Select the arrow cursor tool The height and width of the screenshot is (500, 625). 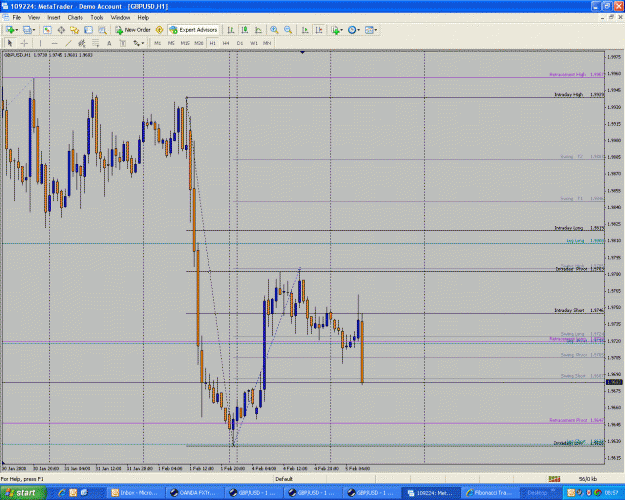(x=10, y=43)
